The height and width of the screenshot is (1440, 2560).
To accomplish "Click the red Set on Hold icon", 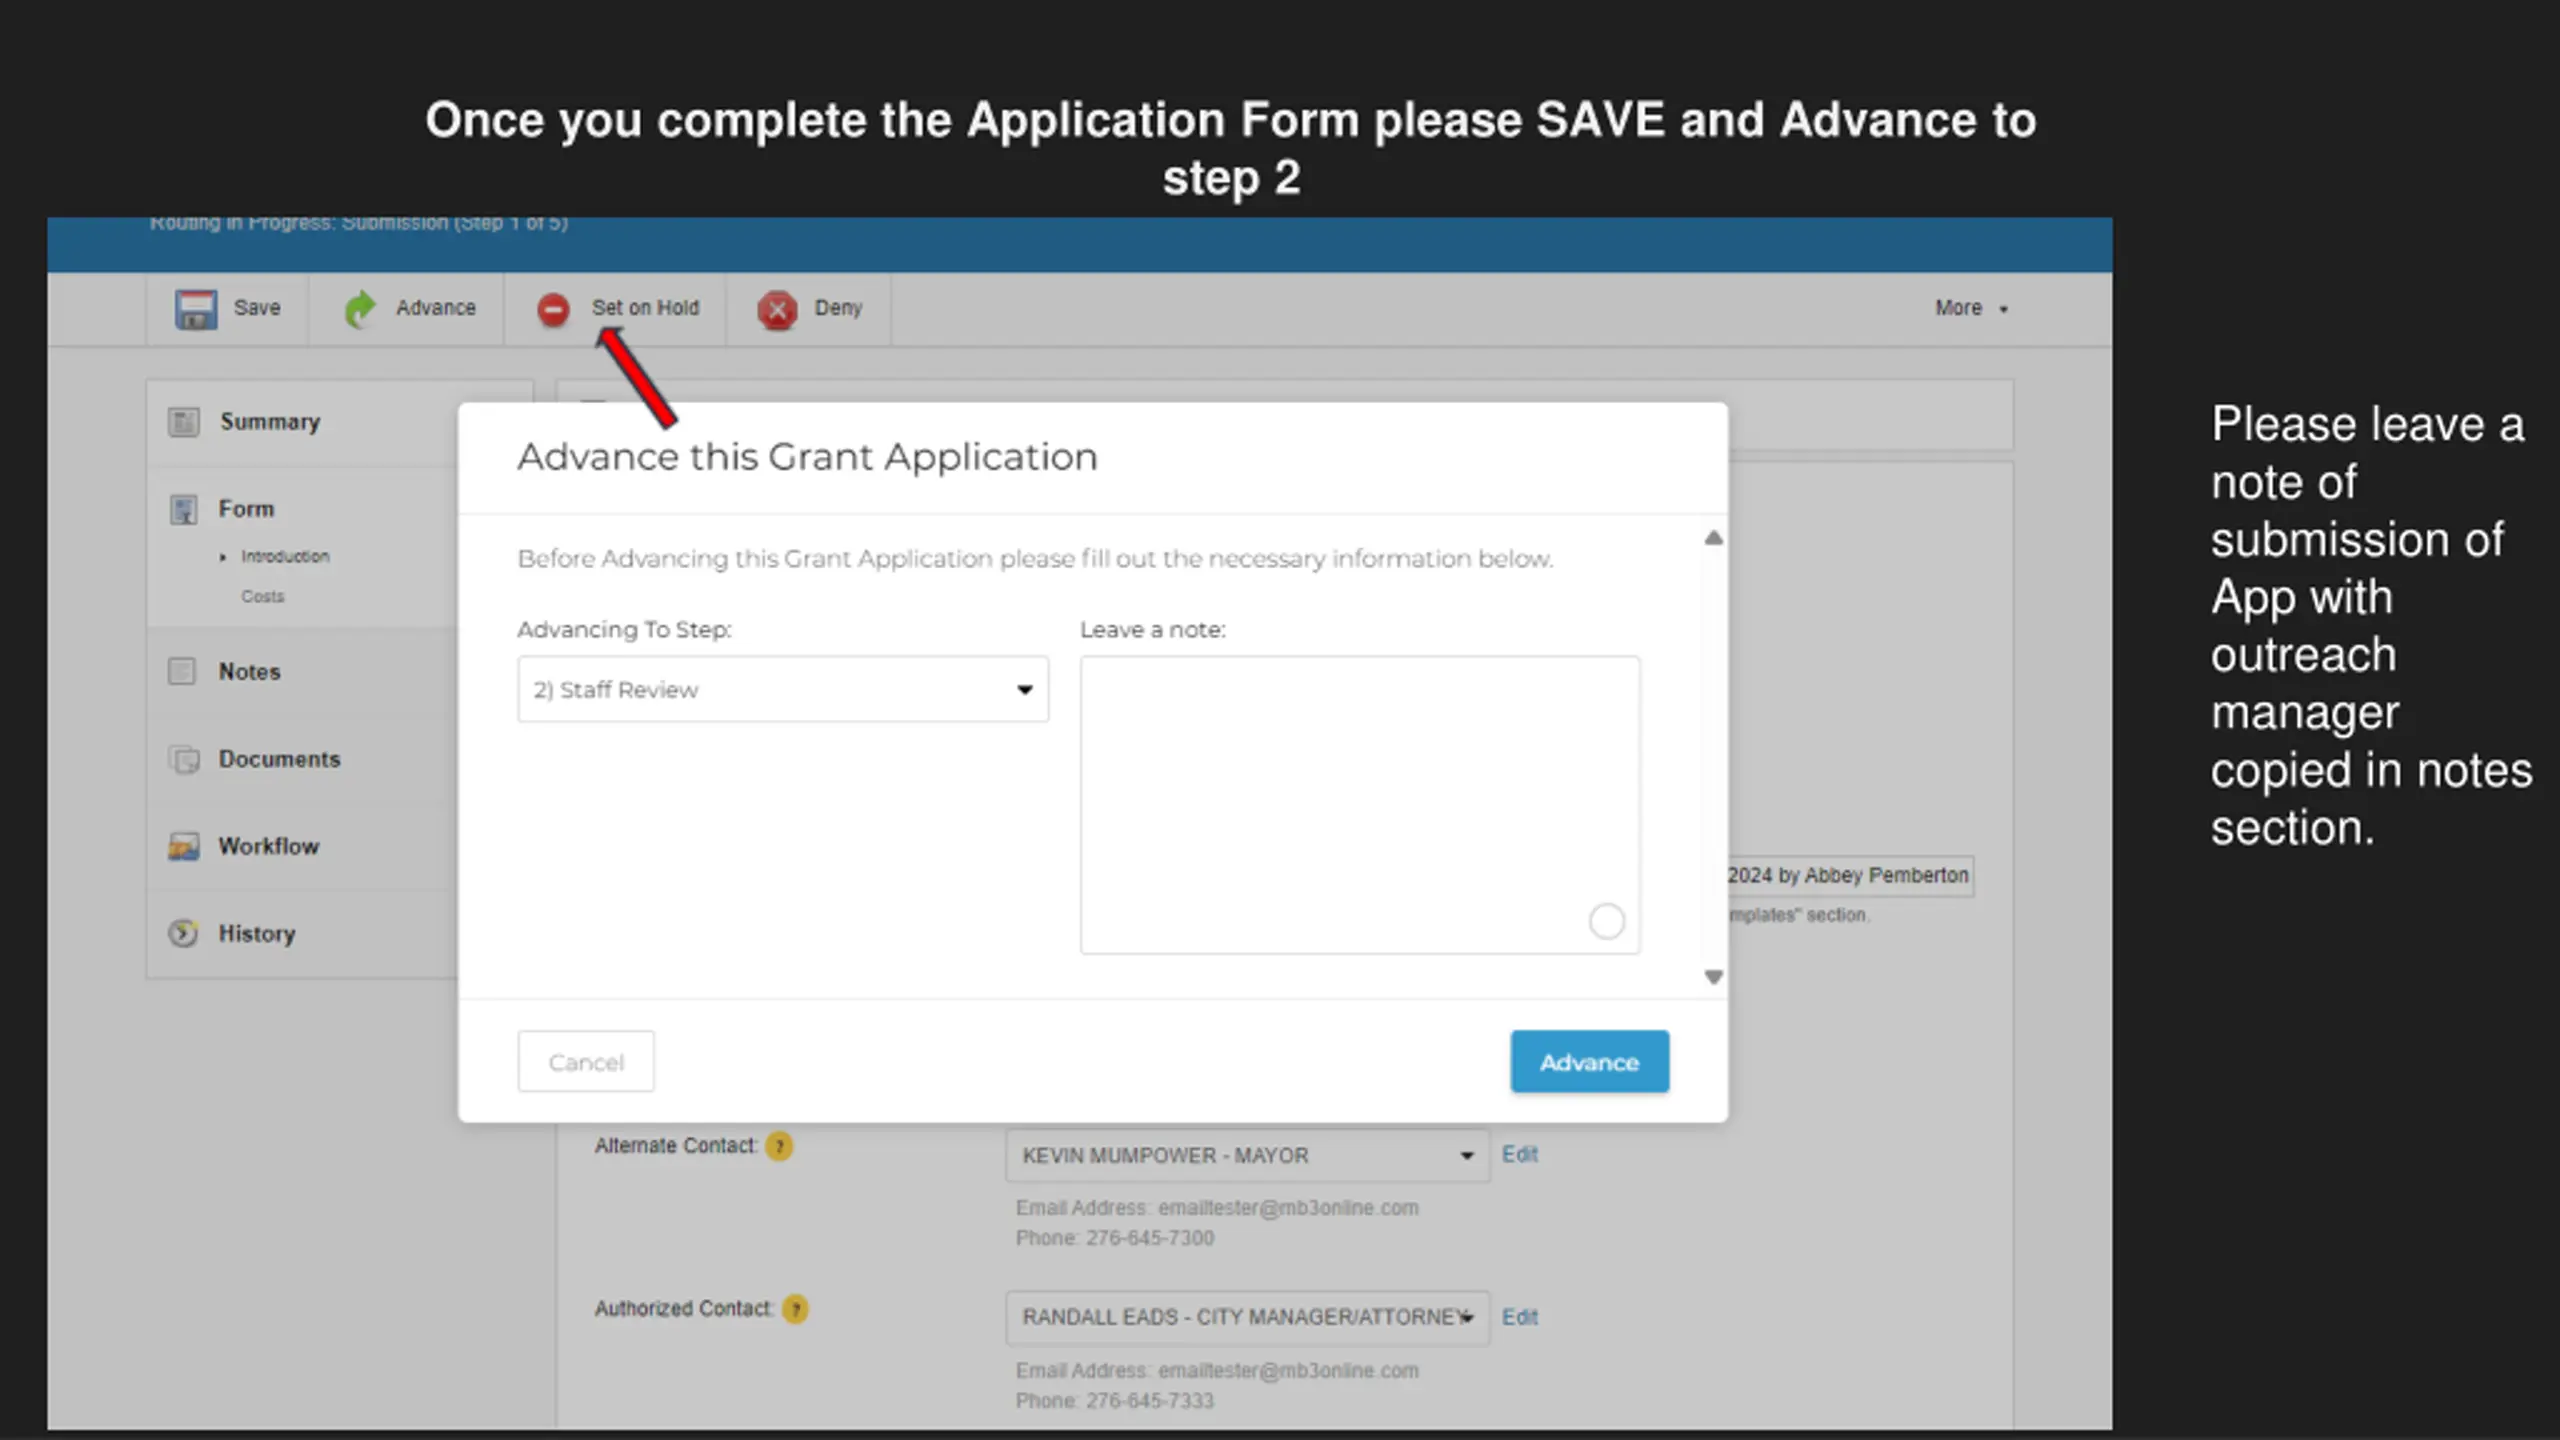I will pyautogui.click(x=553, y=309).
